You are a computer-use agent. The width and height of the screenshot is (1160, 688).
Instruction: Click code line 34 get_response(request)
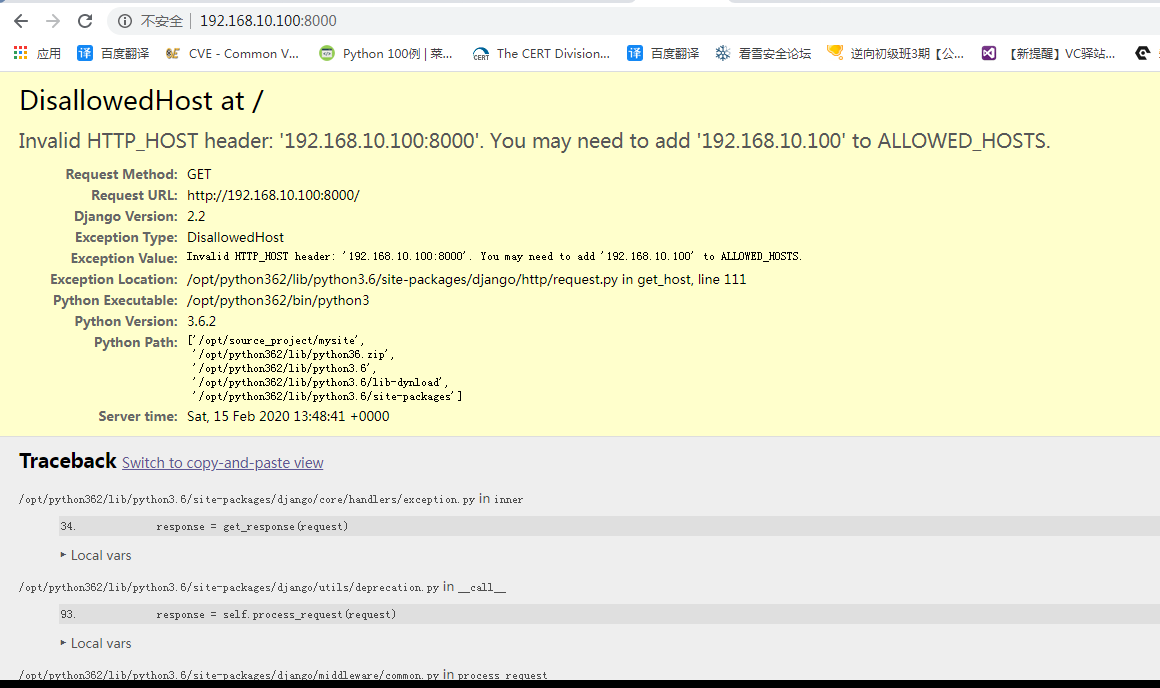pyautogui.click(x=610, y=526)
